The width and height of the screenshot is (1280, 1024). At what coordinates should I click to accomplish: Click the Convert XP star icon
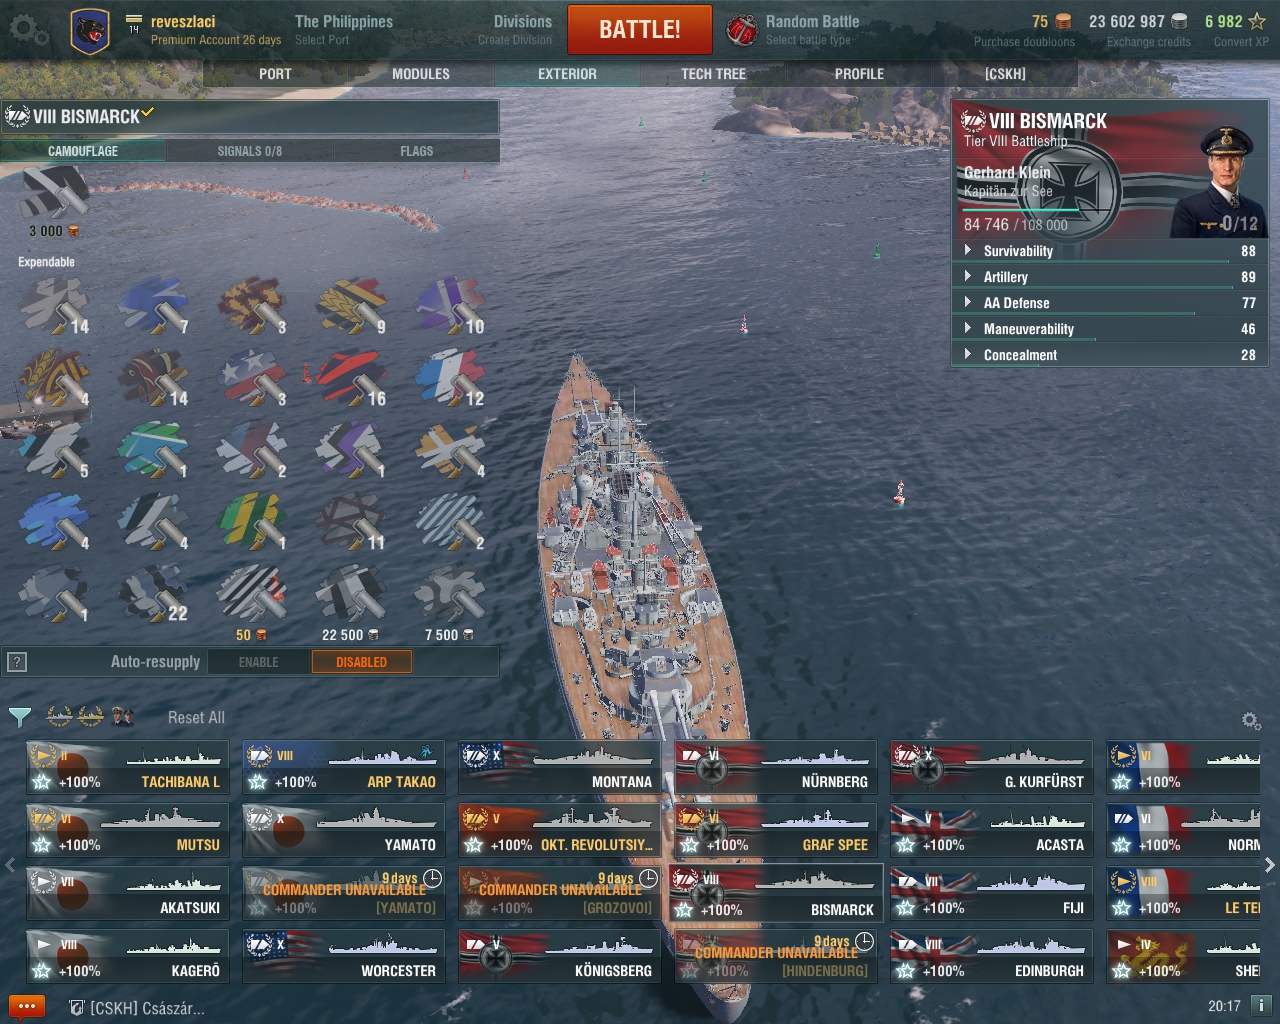pyautogui.click(x=1257, y=21)
